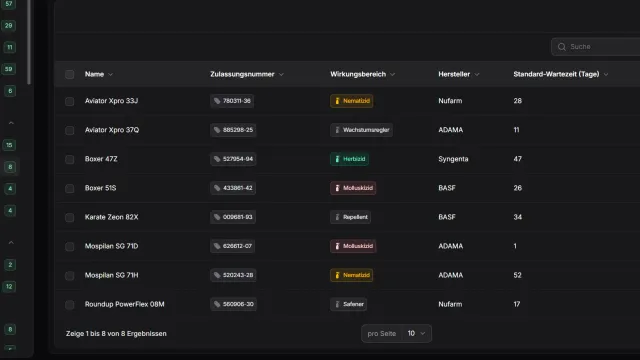Focus the Suche search field

click(x=596, y=47)
